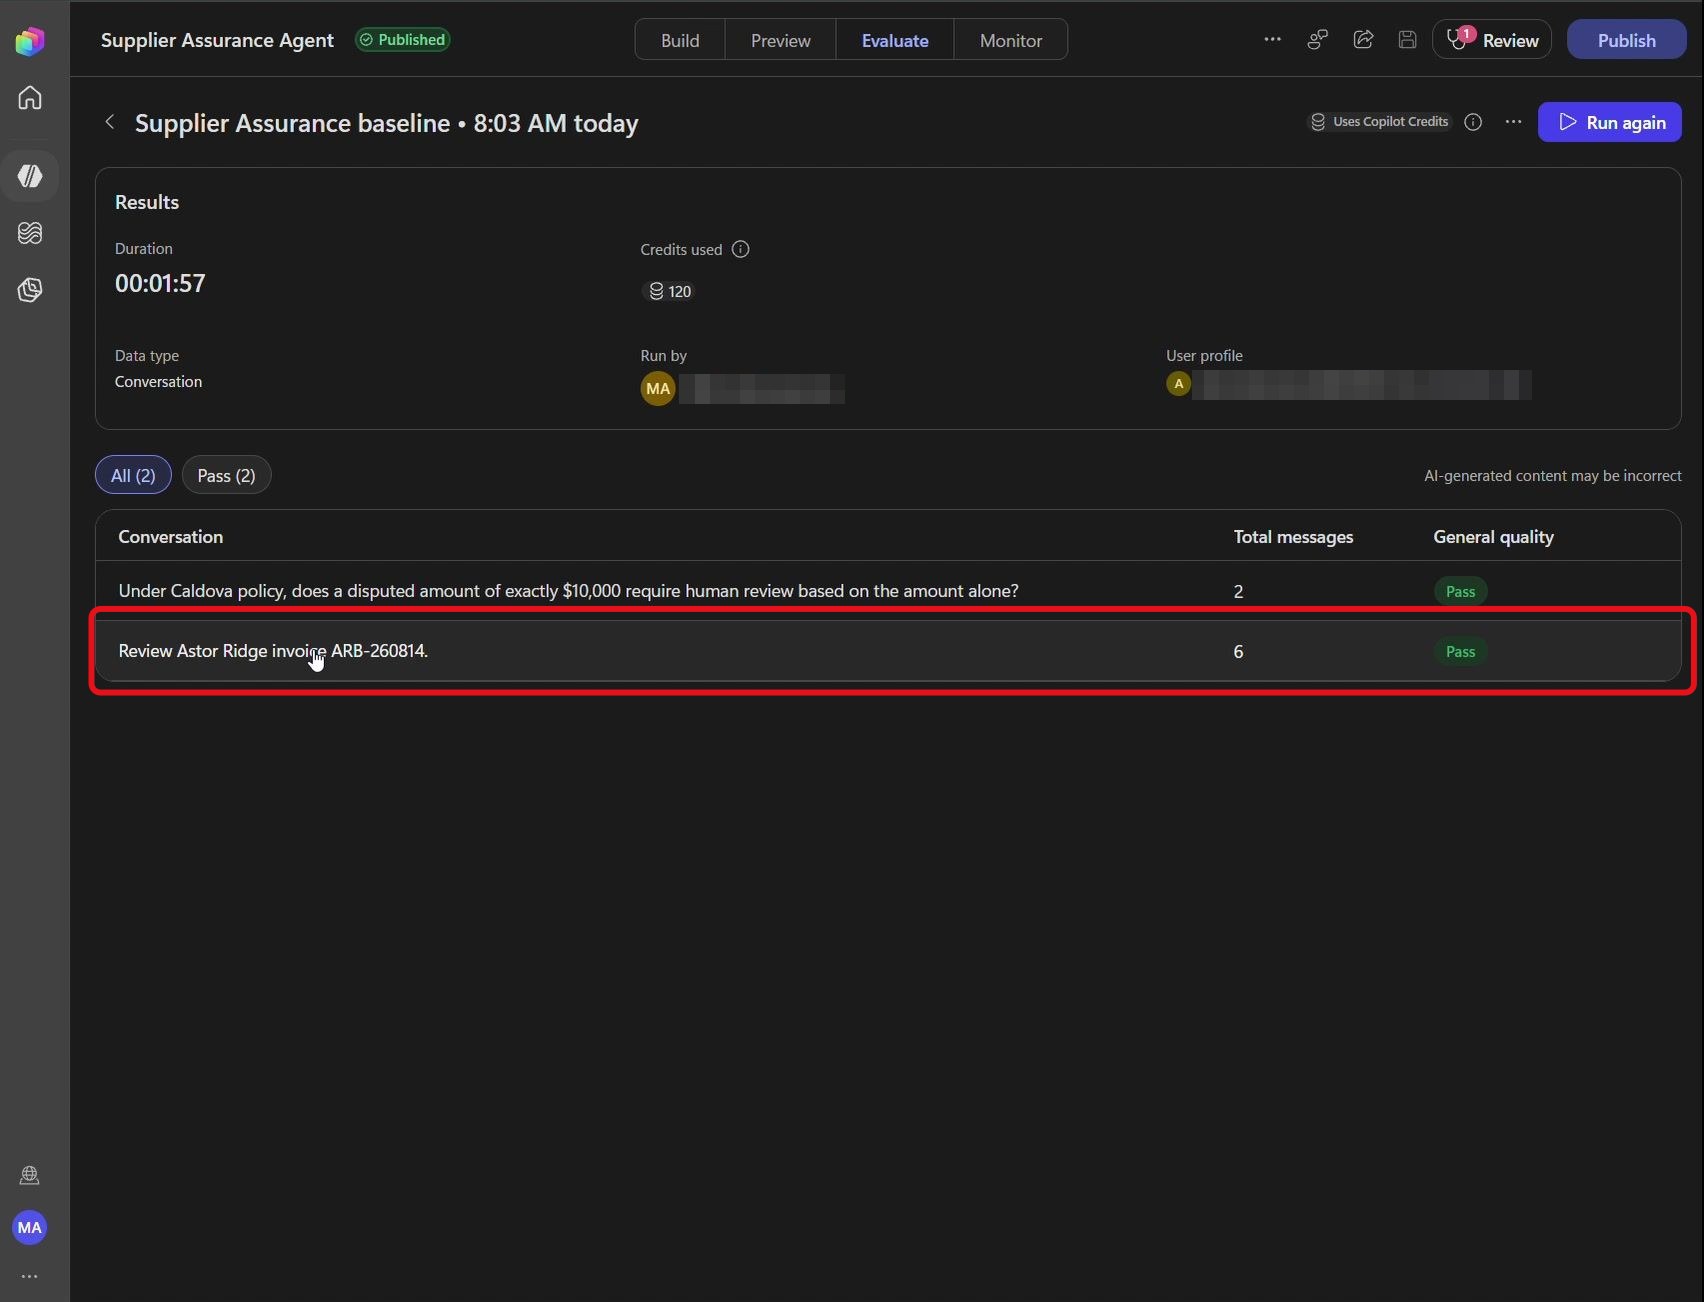Open the Copilot Studio logo icon
The width and height of the screenshot is (1704, 1302).
tap(30, 41)
